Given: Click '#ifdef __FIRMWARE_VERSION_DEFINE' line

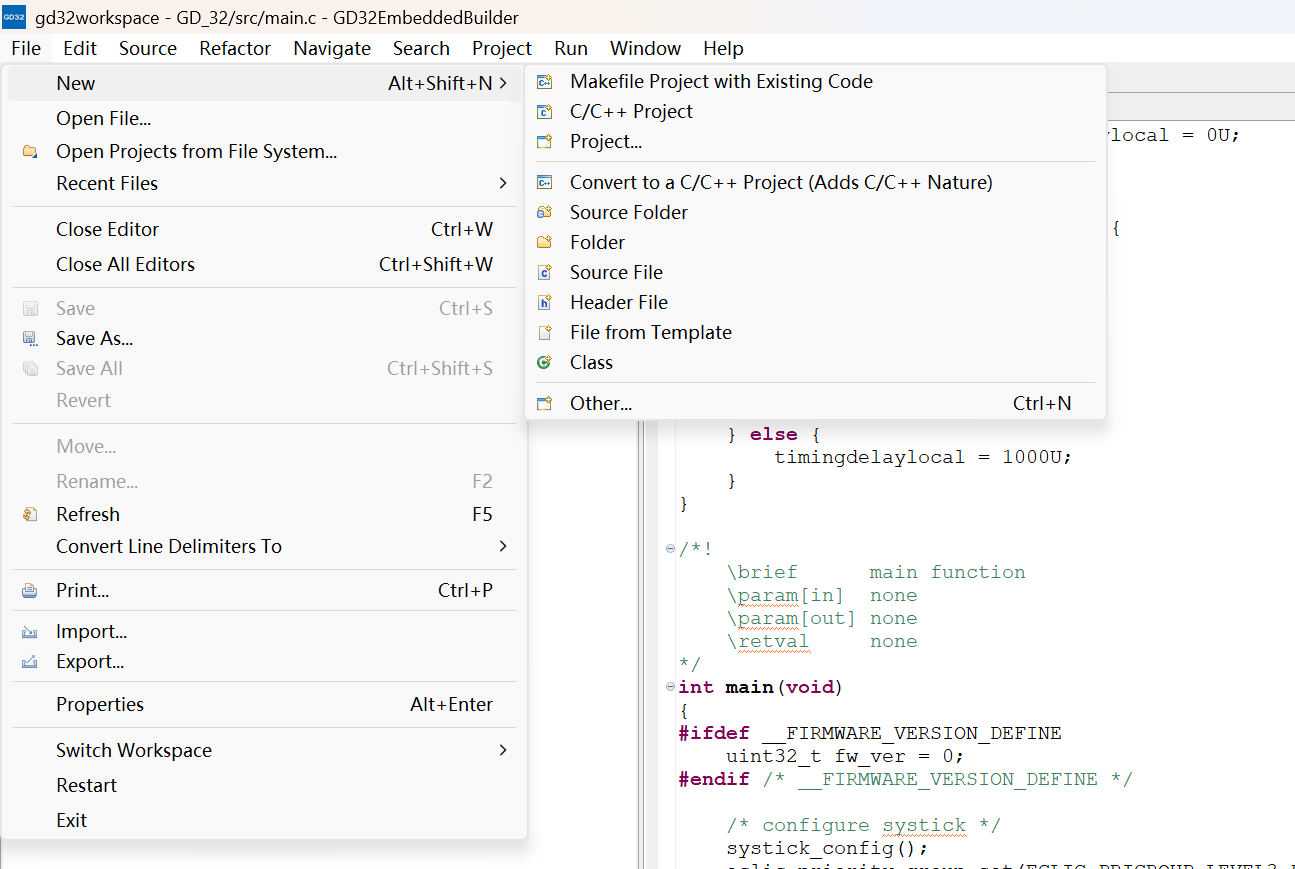Looking at the screenshot, I should click(870, 733).
